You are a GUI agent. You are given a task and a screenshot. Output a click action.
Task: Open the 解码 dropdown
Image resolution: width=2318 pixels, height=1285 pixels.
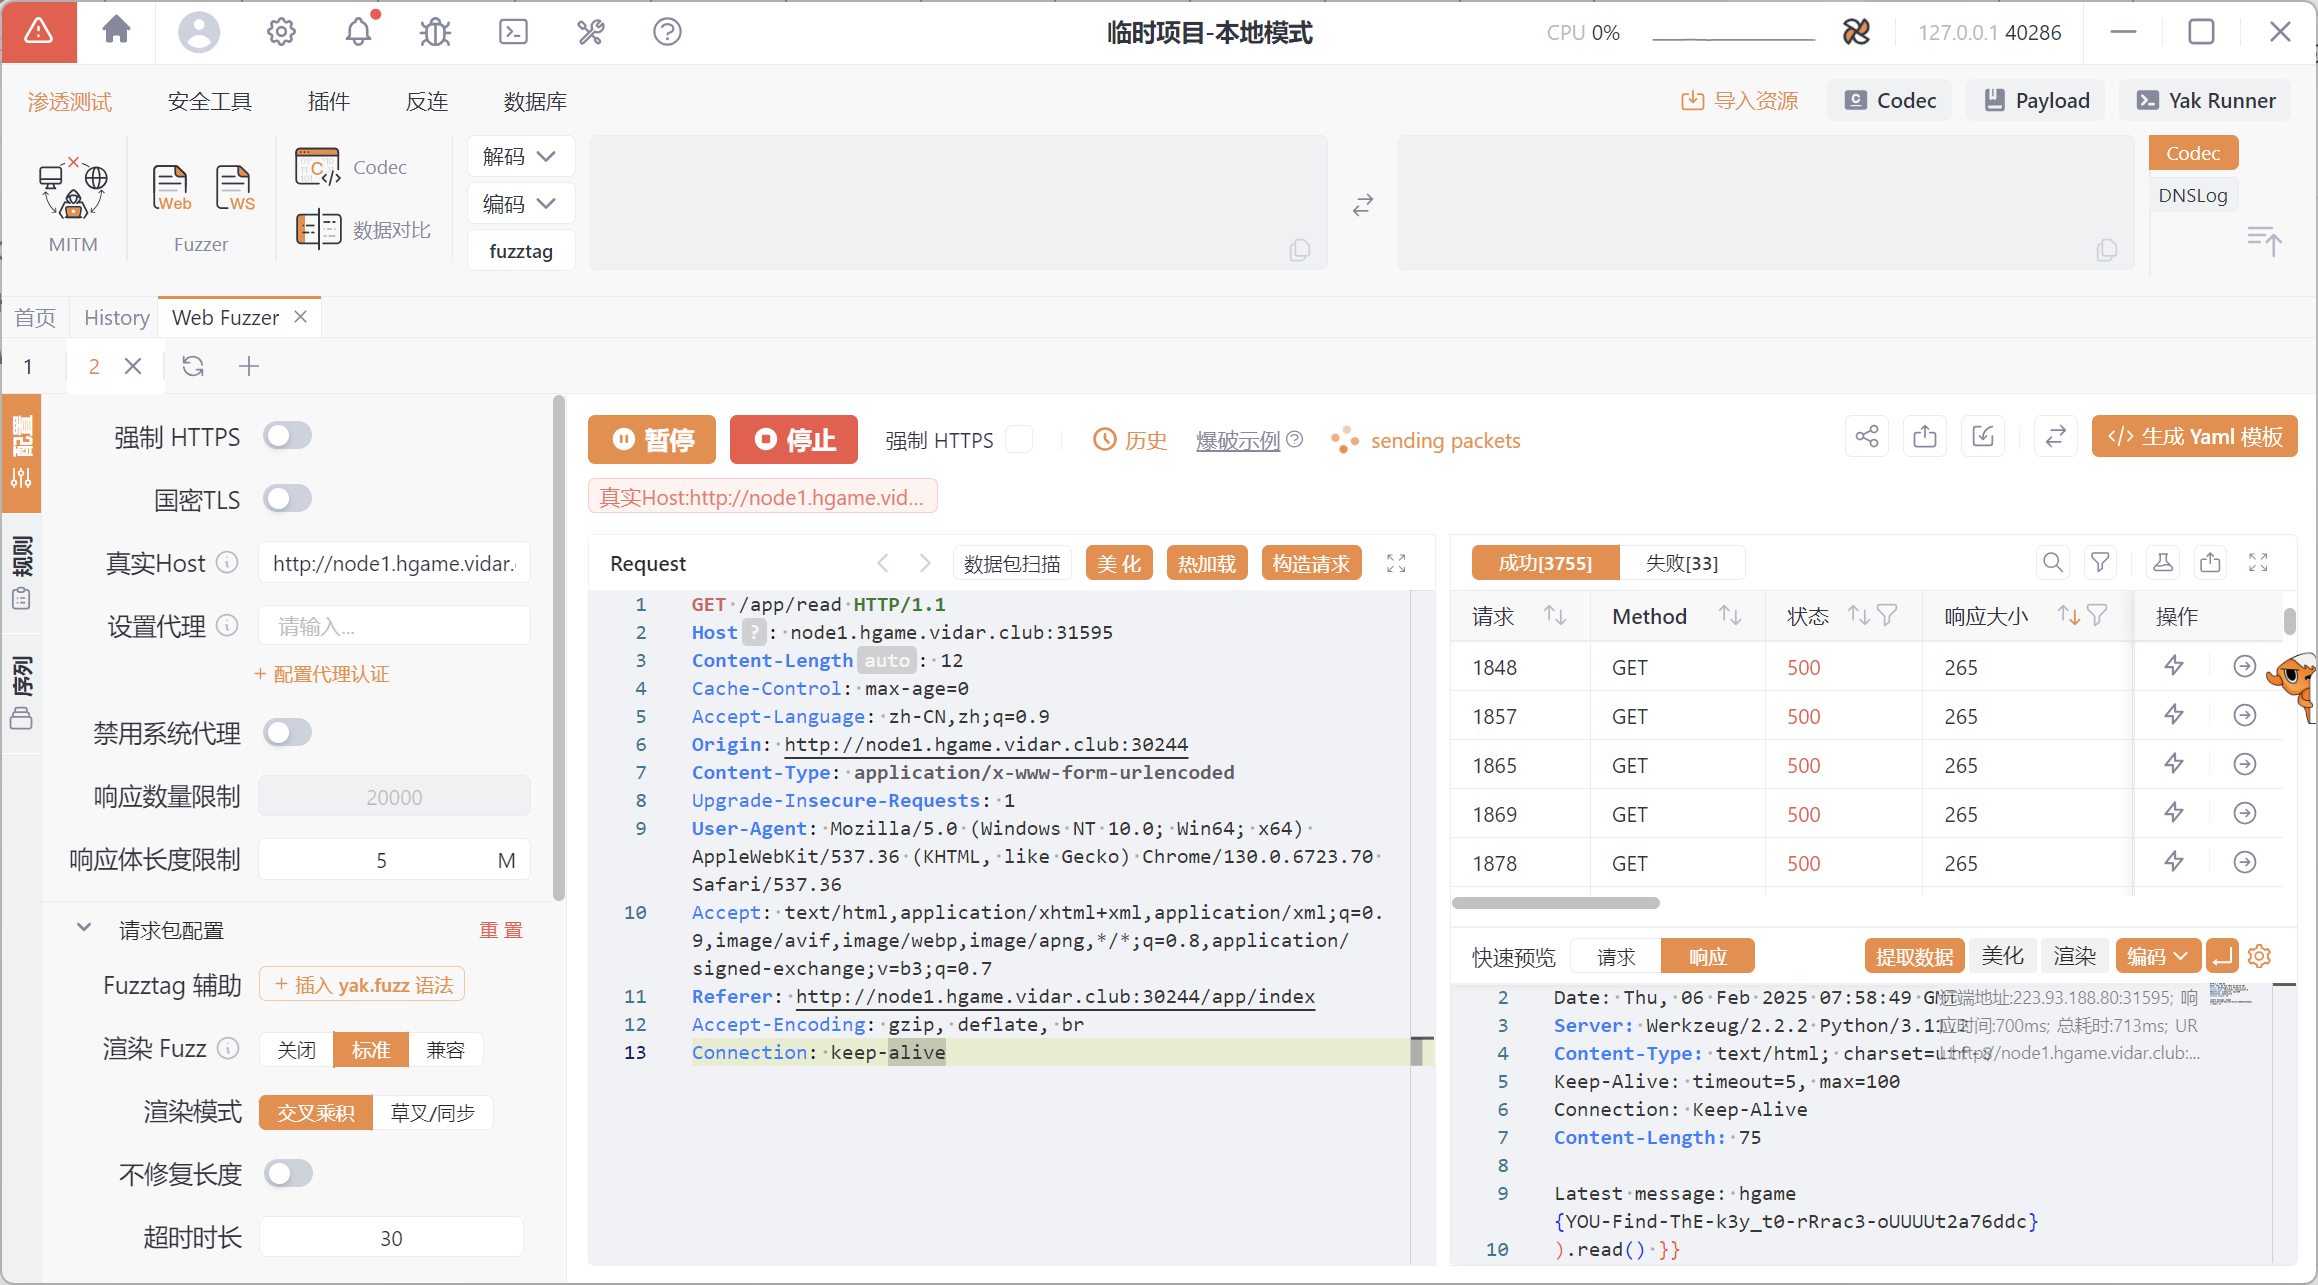coord(520,156)
